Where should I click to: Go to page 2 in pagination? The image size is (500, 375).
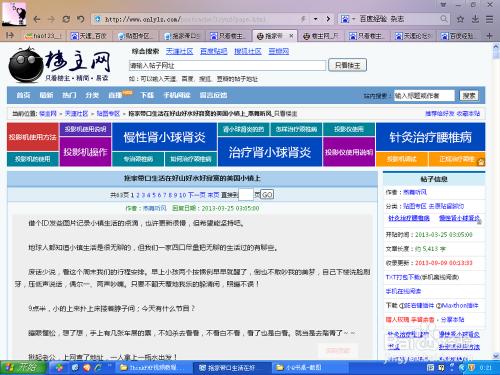tap(138, 195)
